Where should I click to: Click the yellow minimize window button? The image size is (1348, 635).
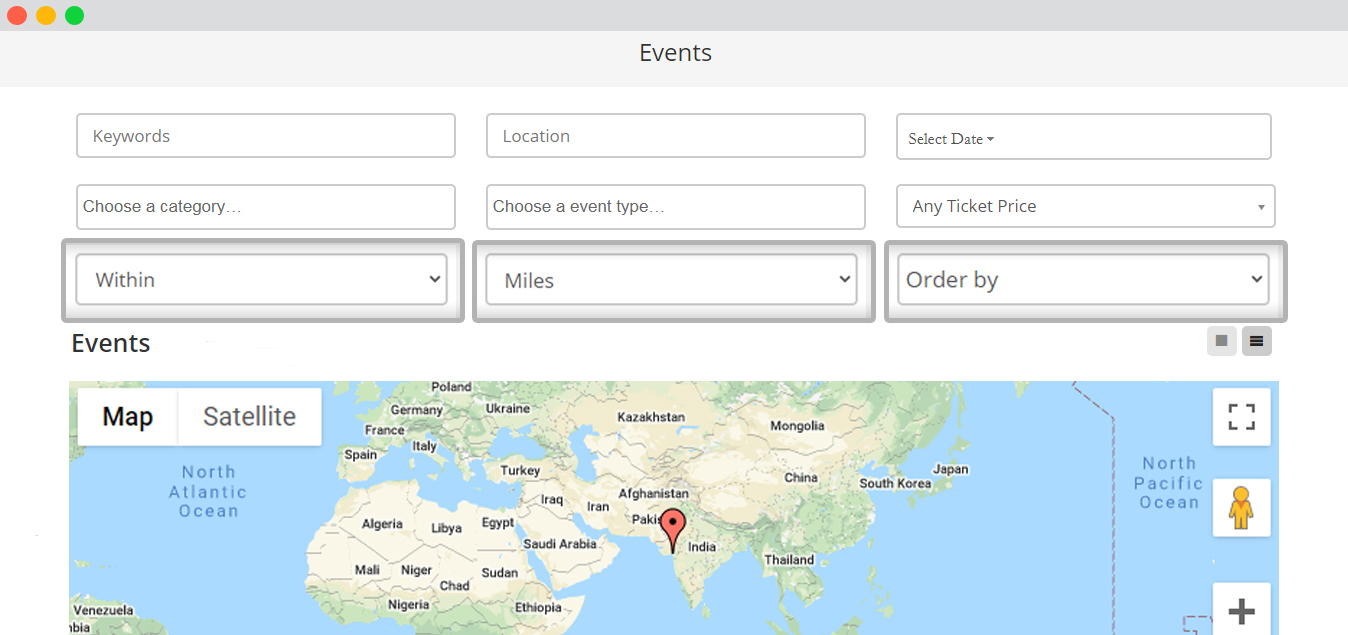point(46,16)
